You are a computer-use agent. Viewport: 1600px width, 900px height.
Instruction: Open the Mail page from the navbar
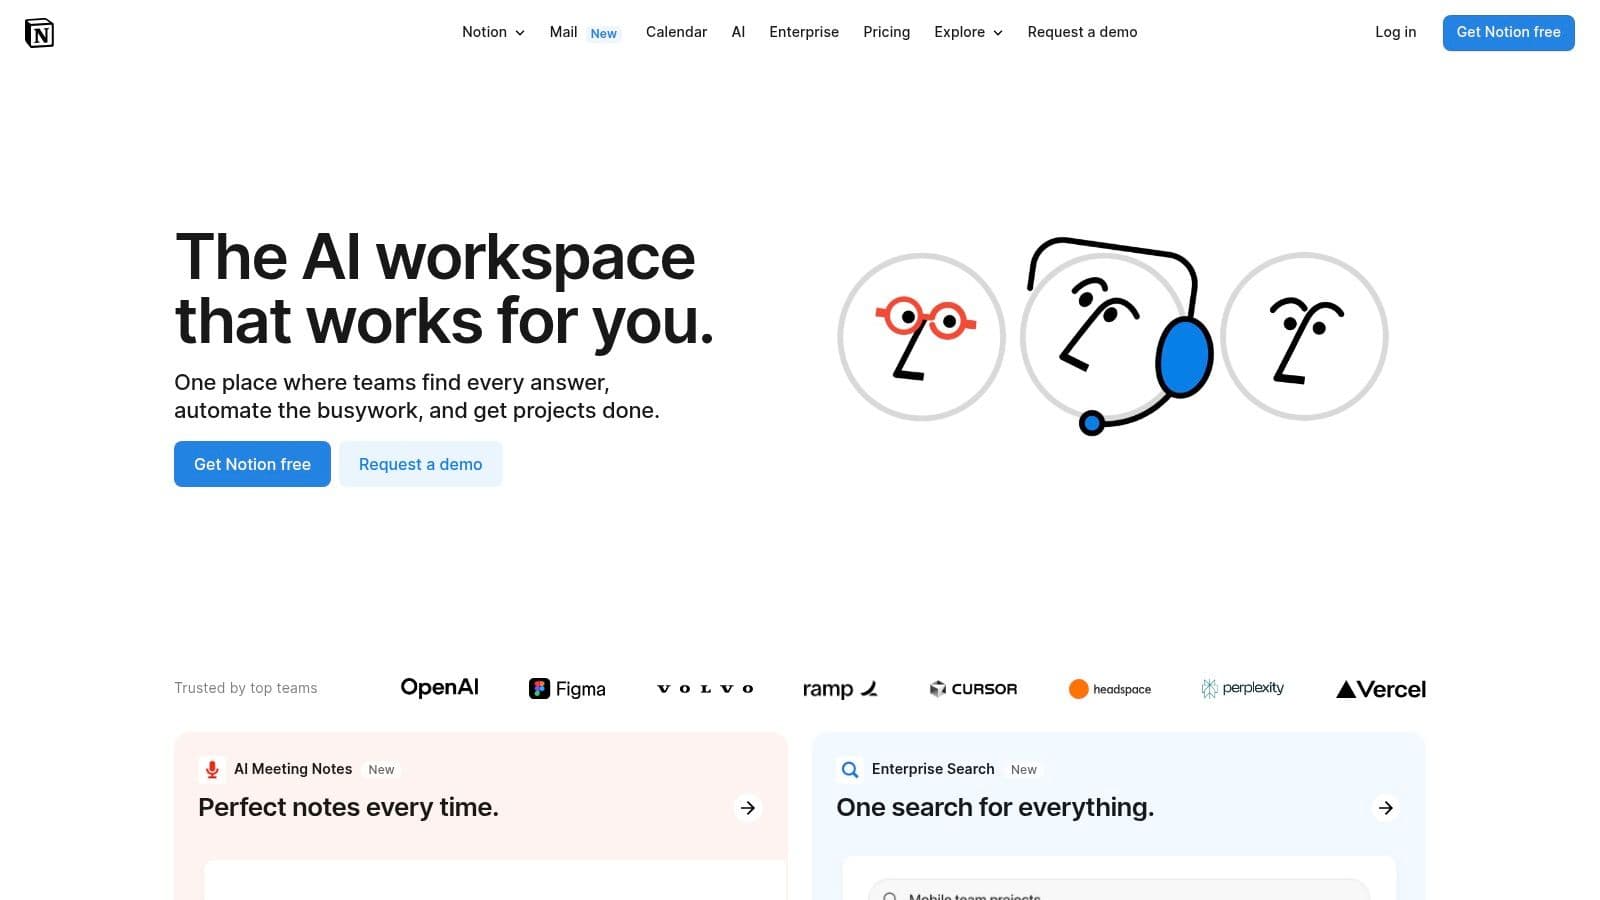(x=564, y=32)
